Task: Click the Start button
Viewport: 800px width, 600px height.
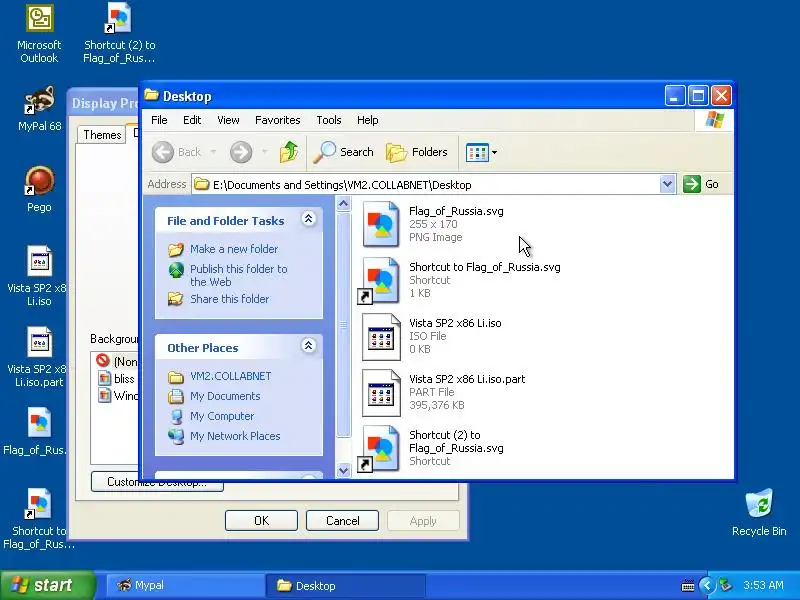Action: (47, 585)
